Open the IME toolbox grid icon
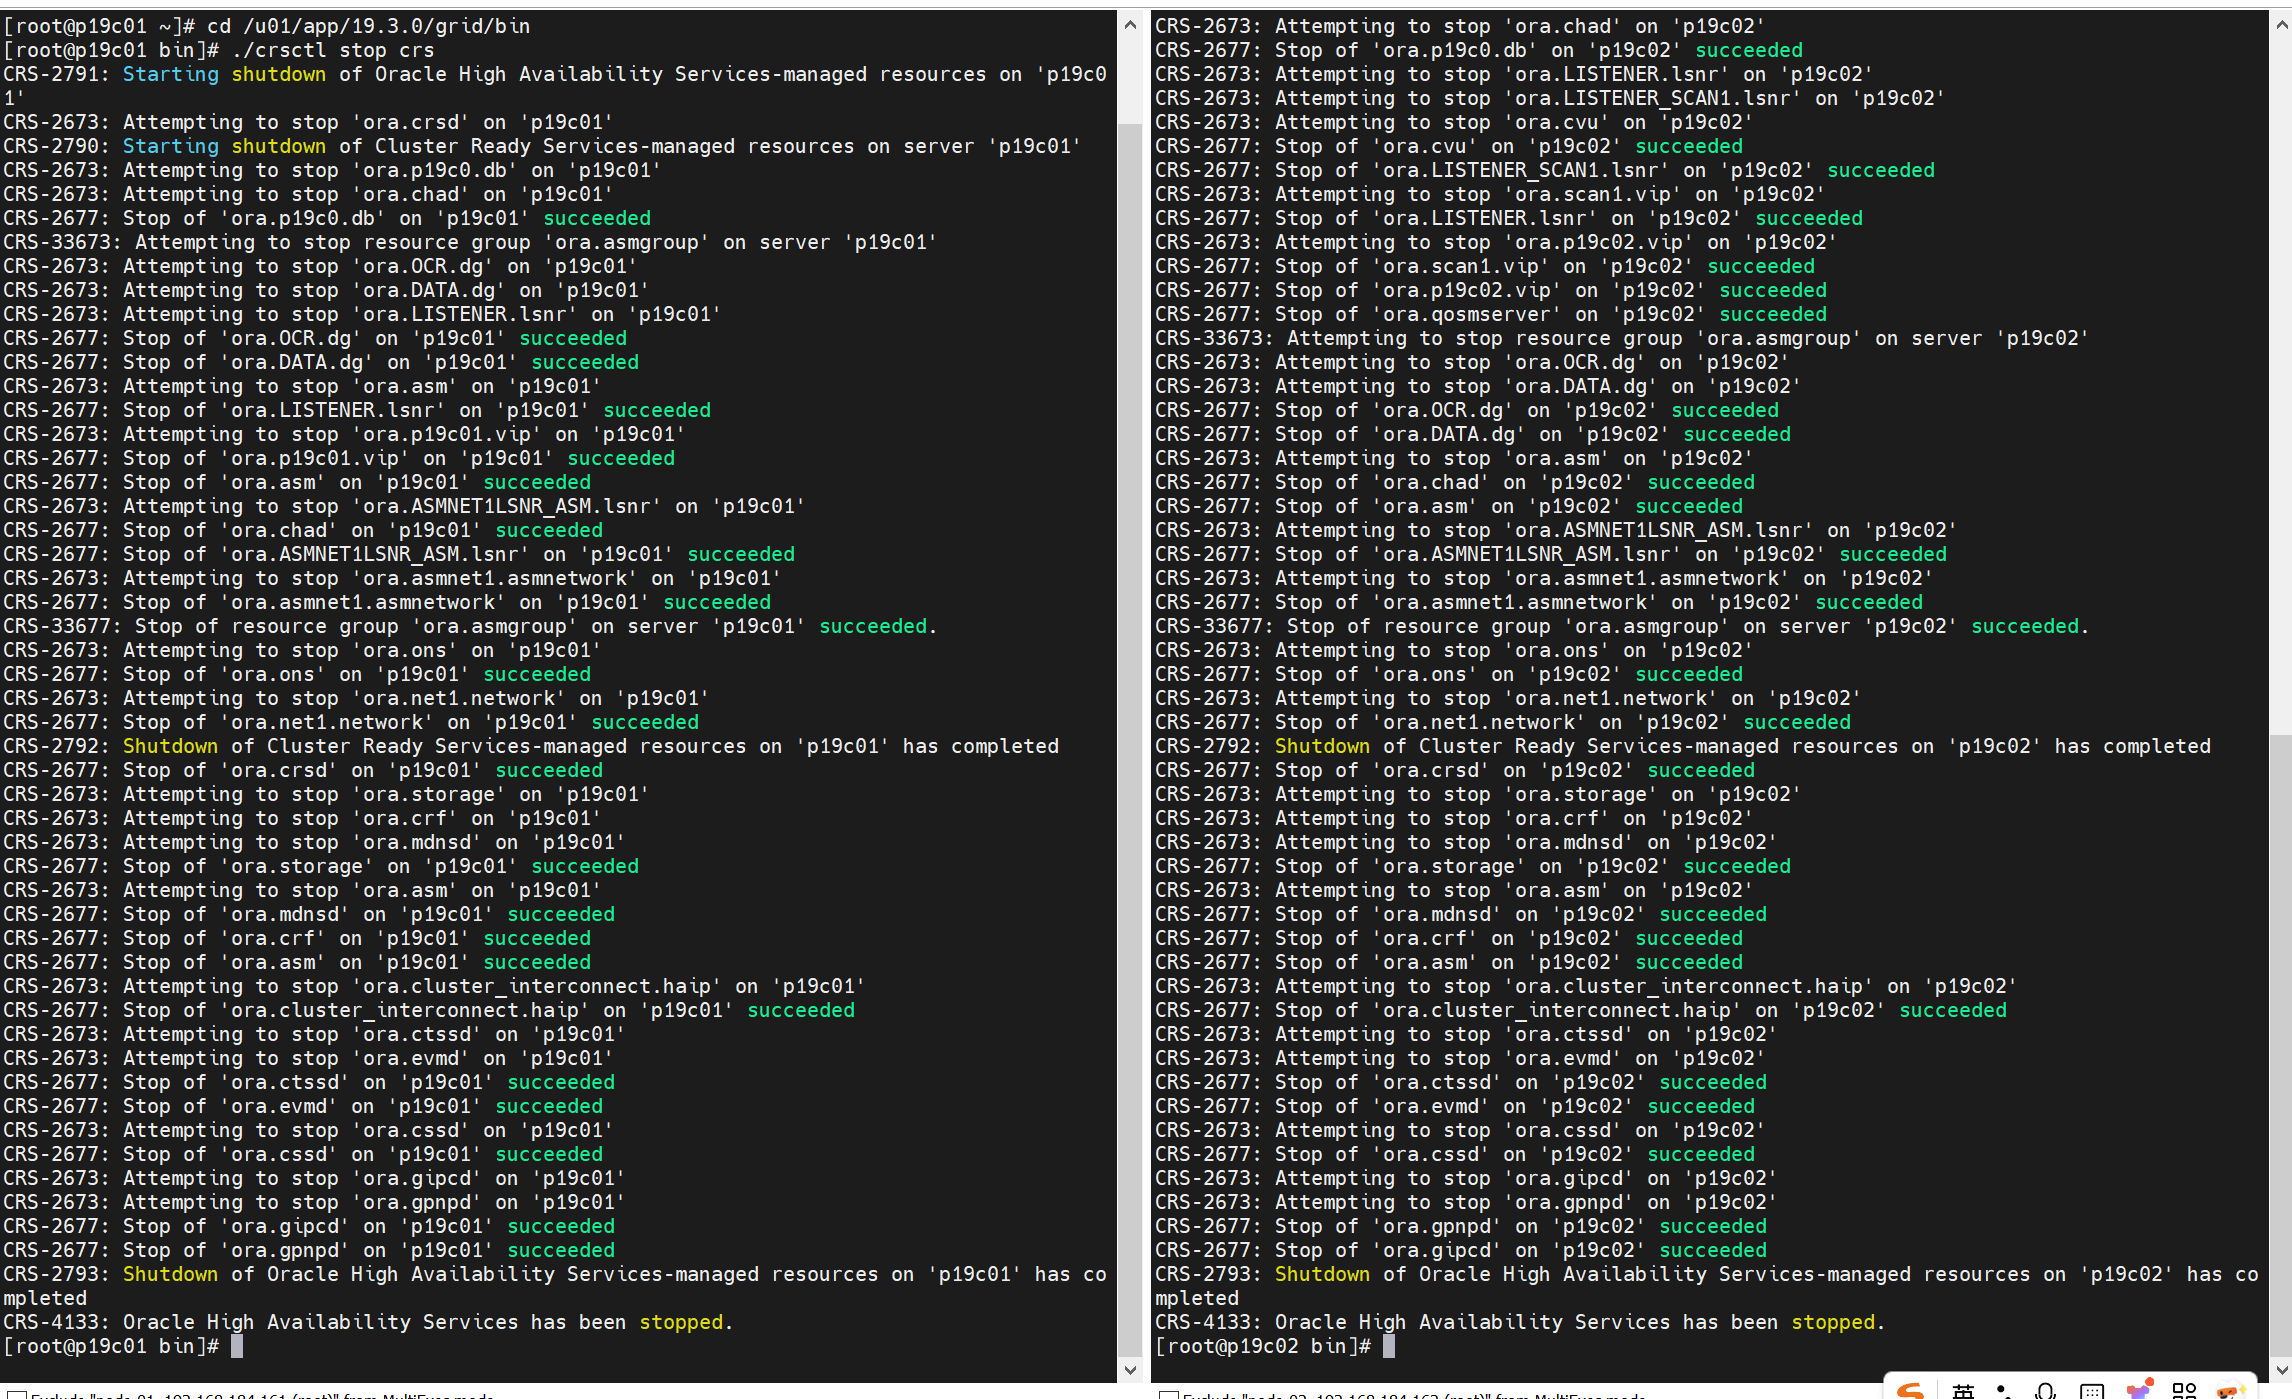The width and height of the screenshot is (2292, 1399). coord(2184,1391)
